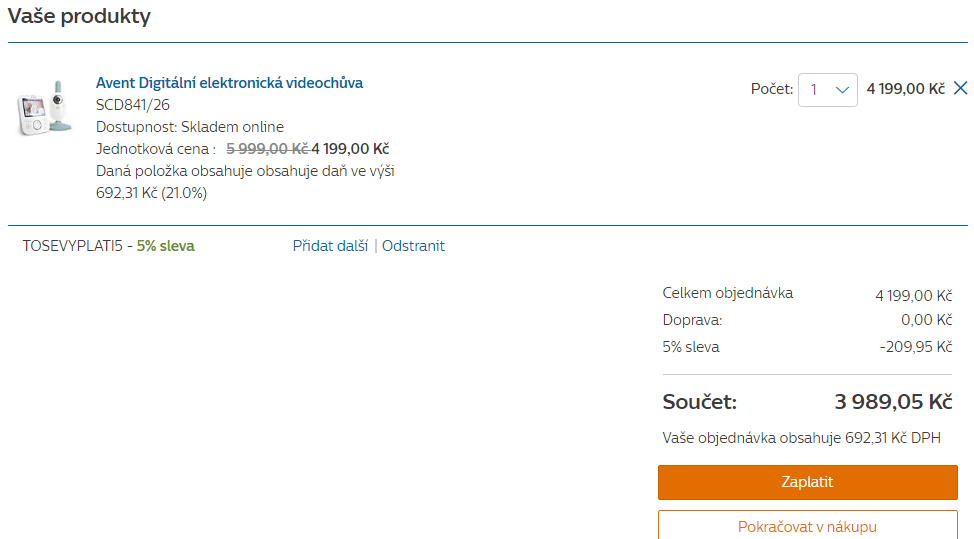Open the Počet quantity dropdown

click(827, 89)
